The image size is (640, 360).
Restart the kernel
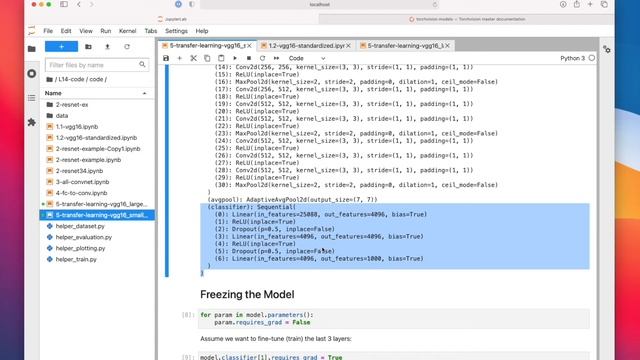[262, 58]
